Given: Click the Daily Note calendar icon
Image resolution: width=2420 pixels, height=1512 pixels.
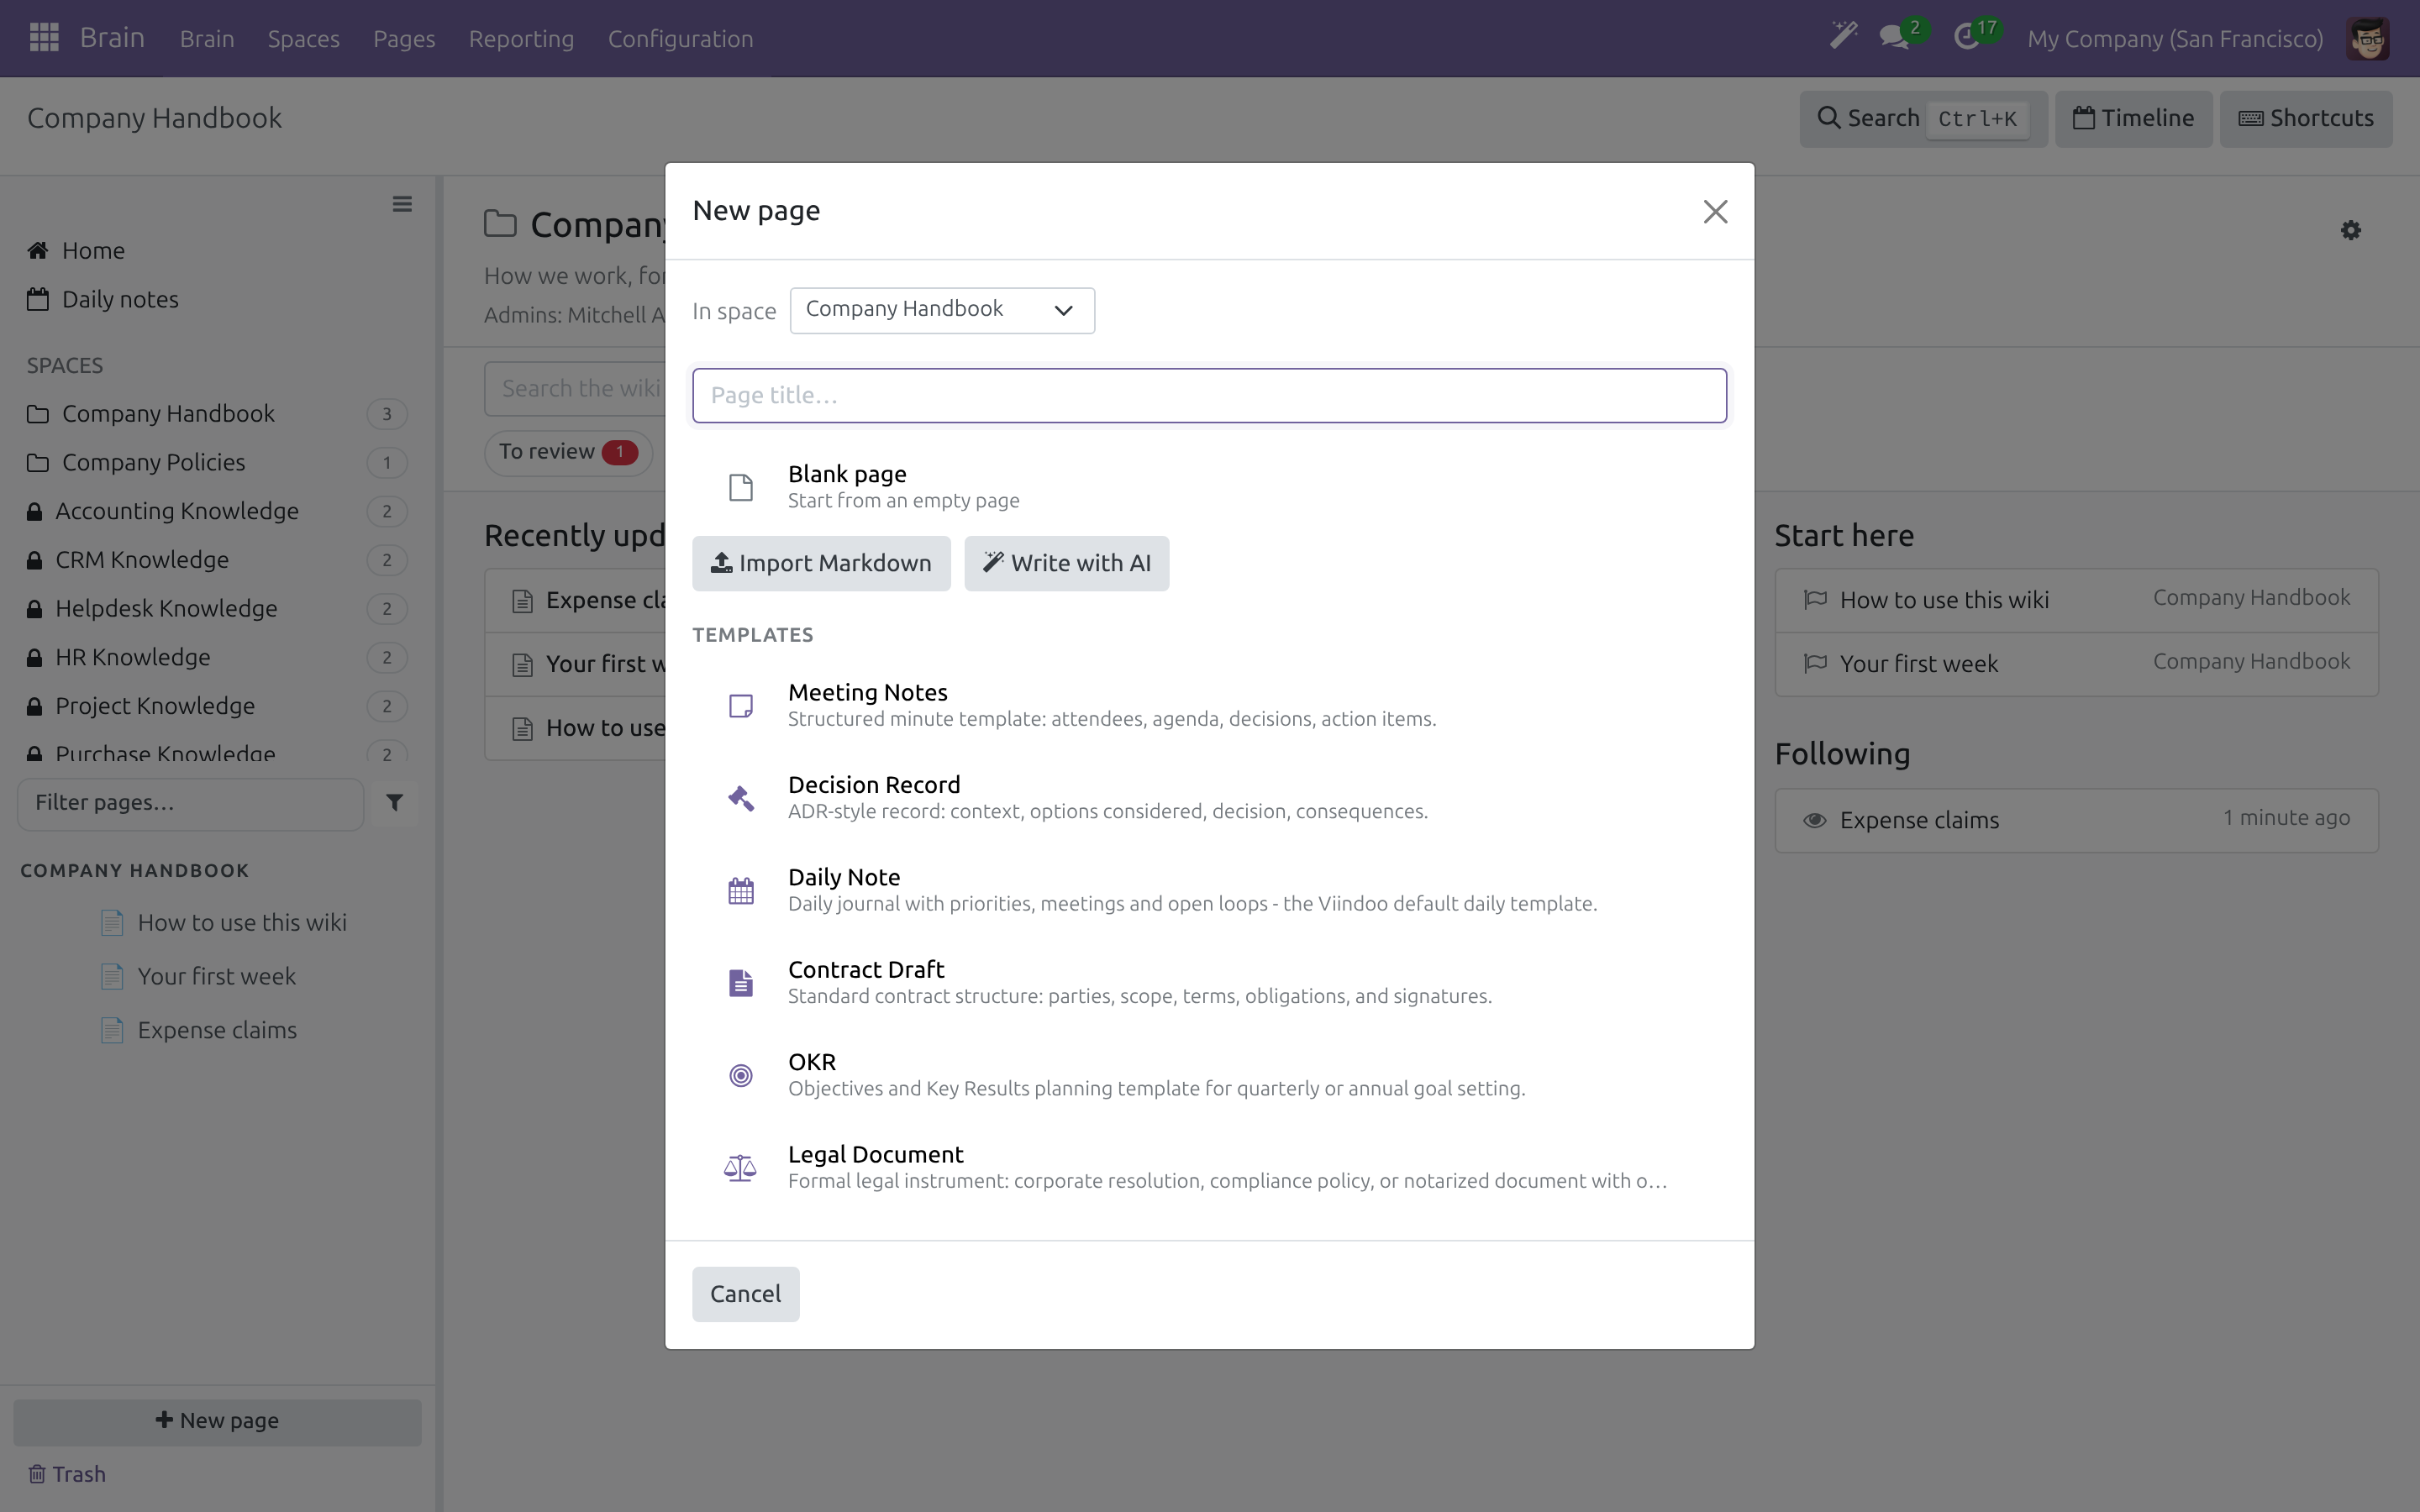Looking at the screenshot, I should point(740,891).
